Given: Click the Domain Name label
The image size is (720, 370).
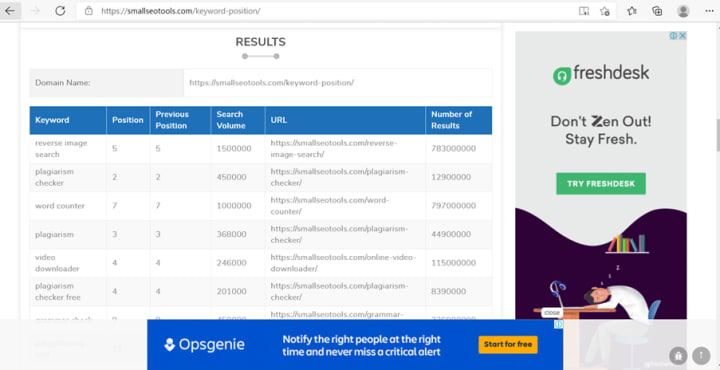Looking at the screenshot, I should tap(62, 83).
